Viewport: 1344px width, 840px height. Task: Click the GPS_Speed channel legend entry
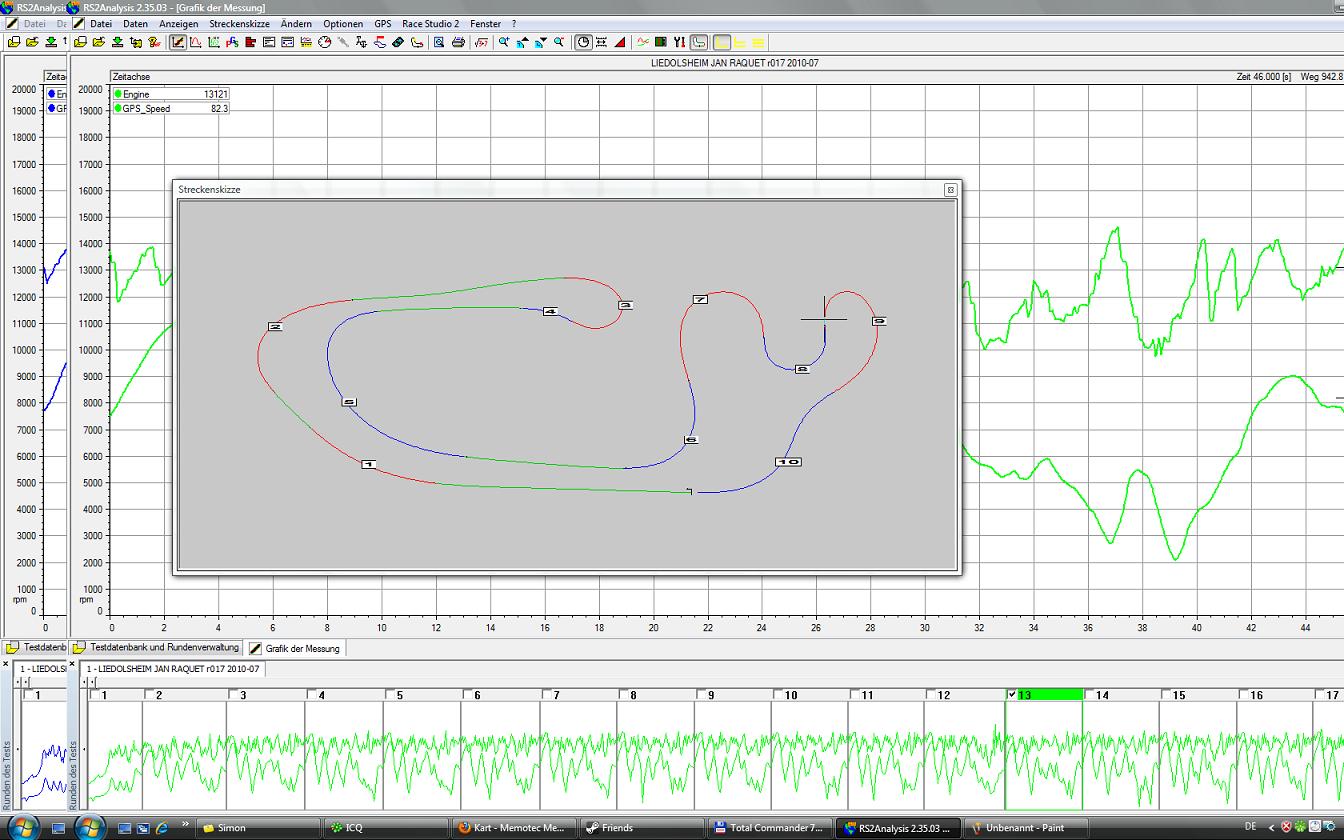(171, 108)
